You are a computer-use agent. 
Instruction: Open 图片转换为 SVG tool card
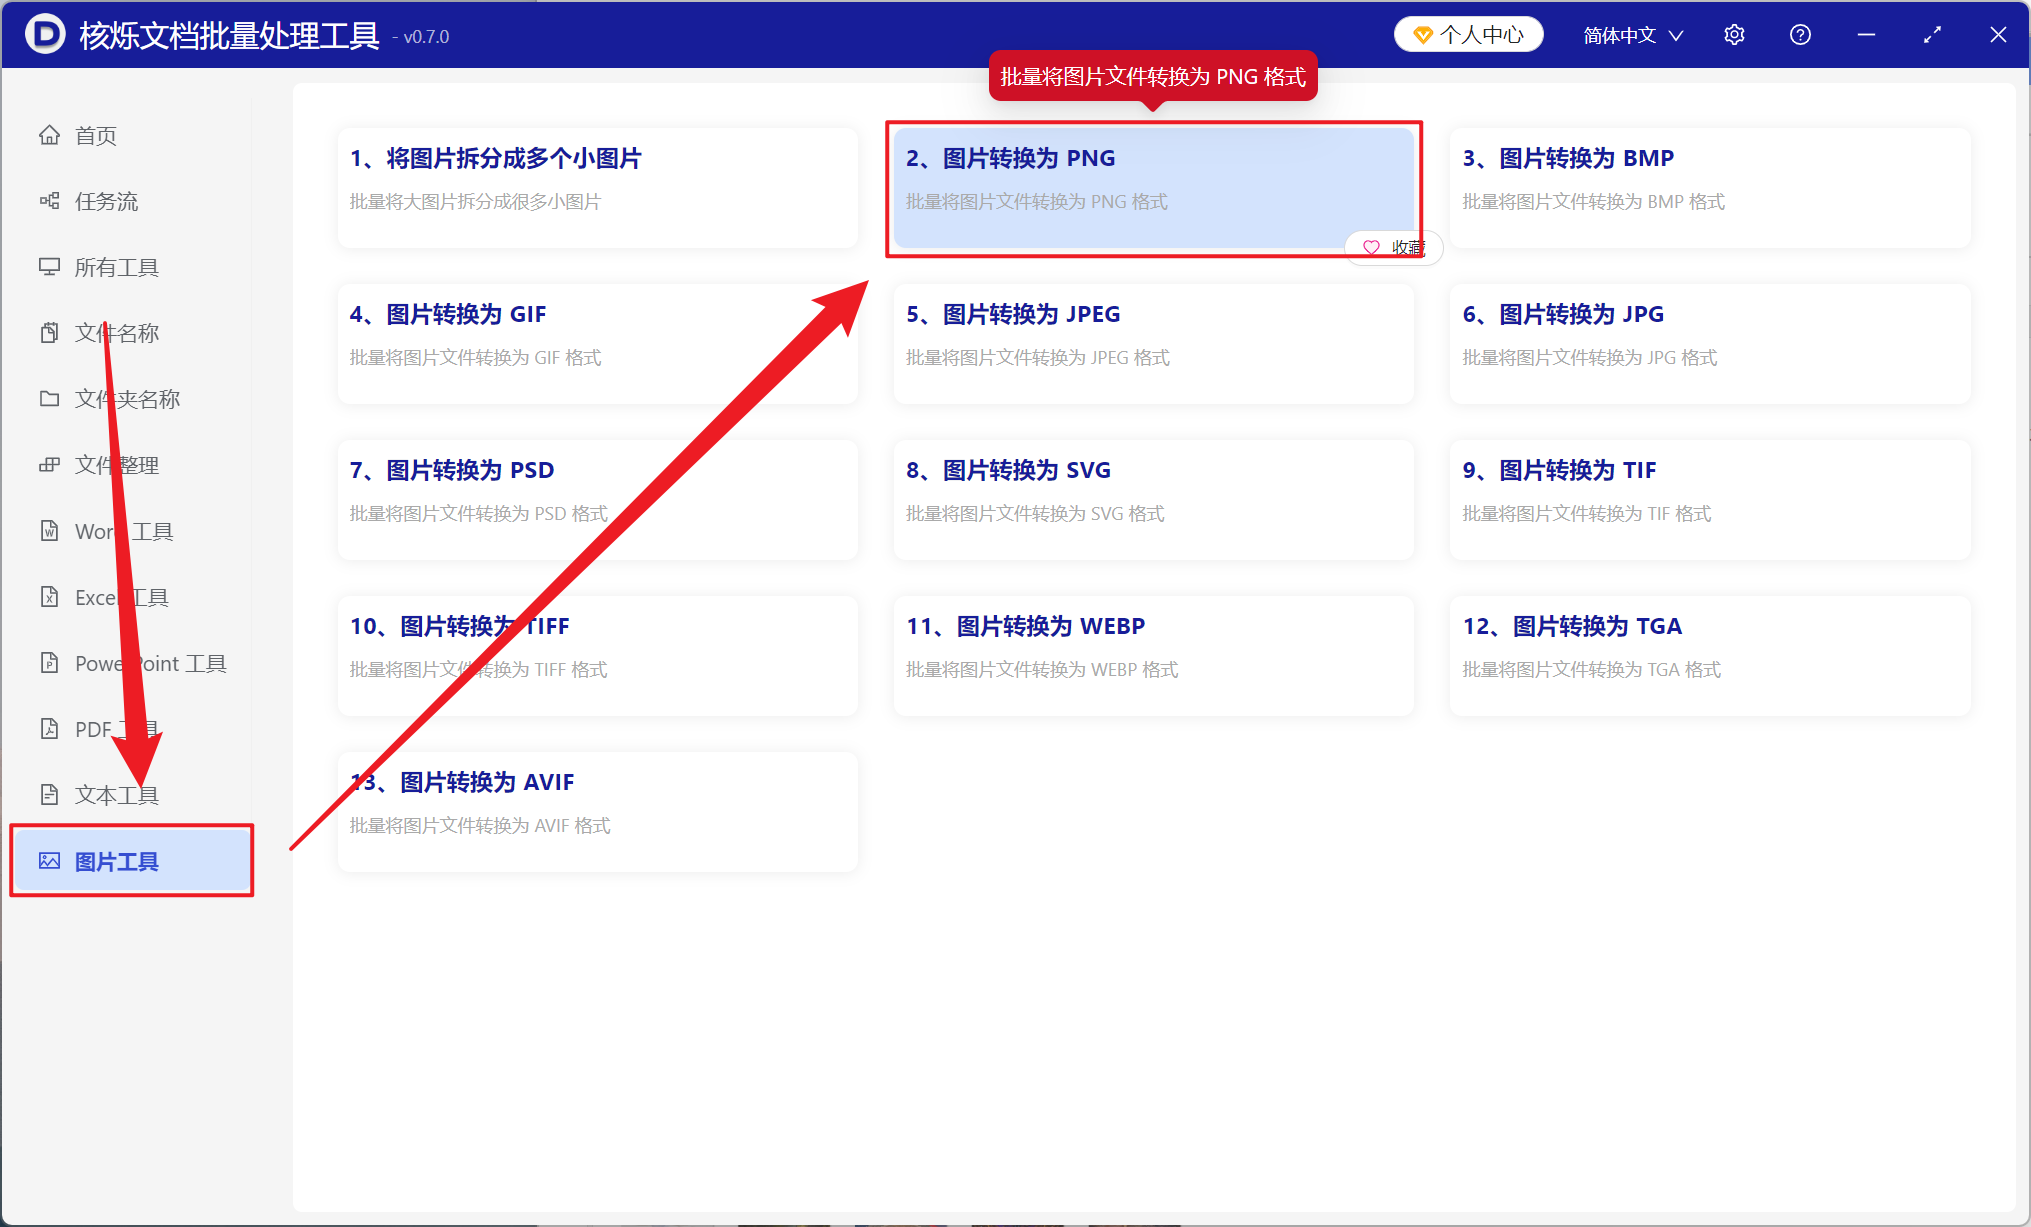(x=1153, y=500)
